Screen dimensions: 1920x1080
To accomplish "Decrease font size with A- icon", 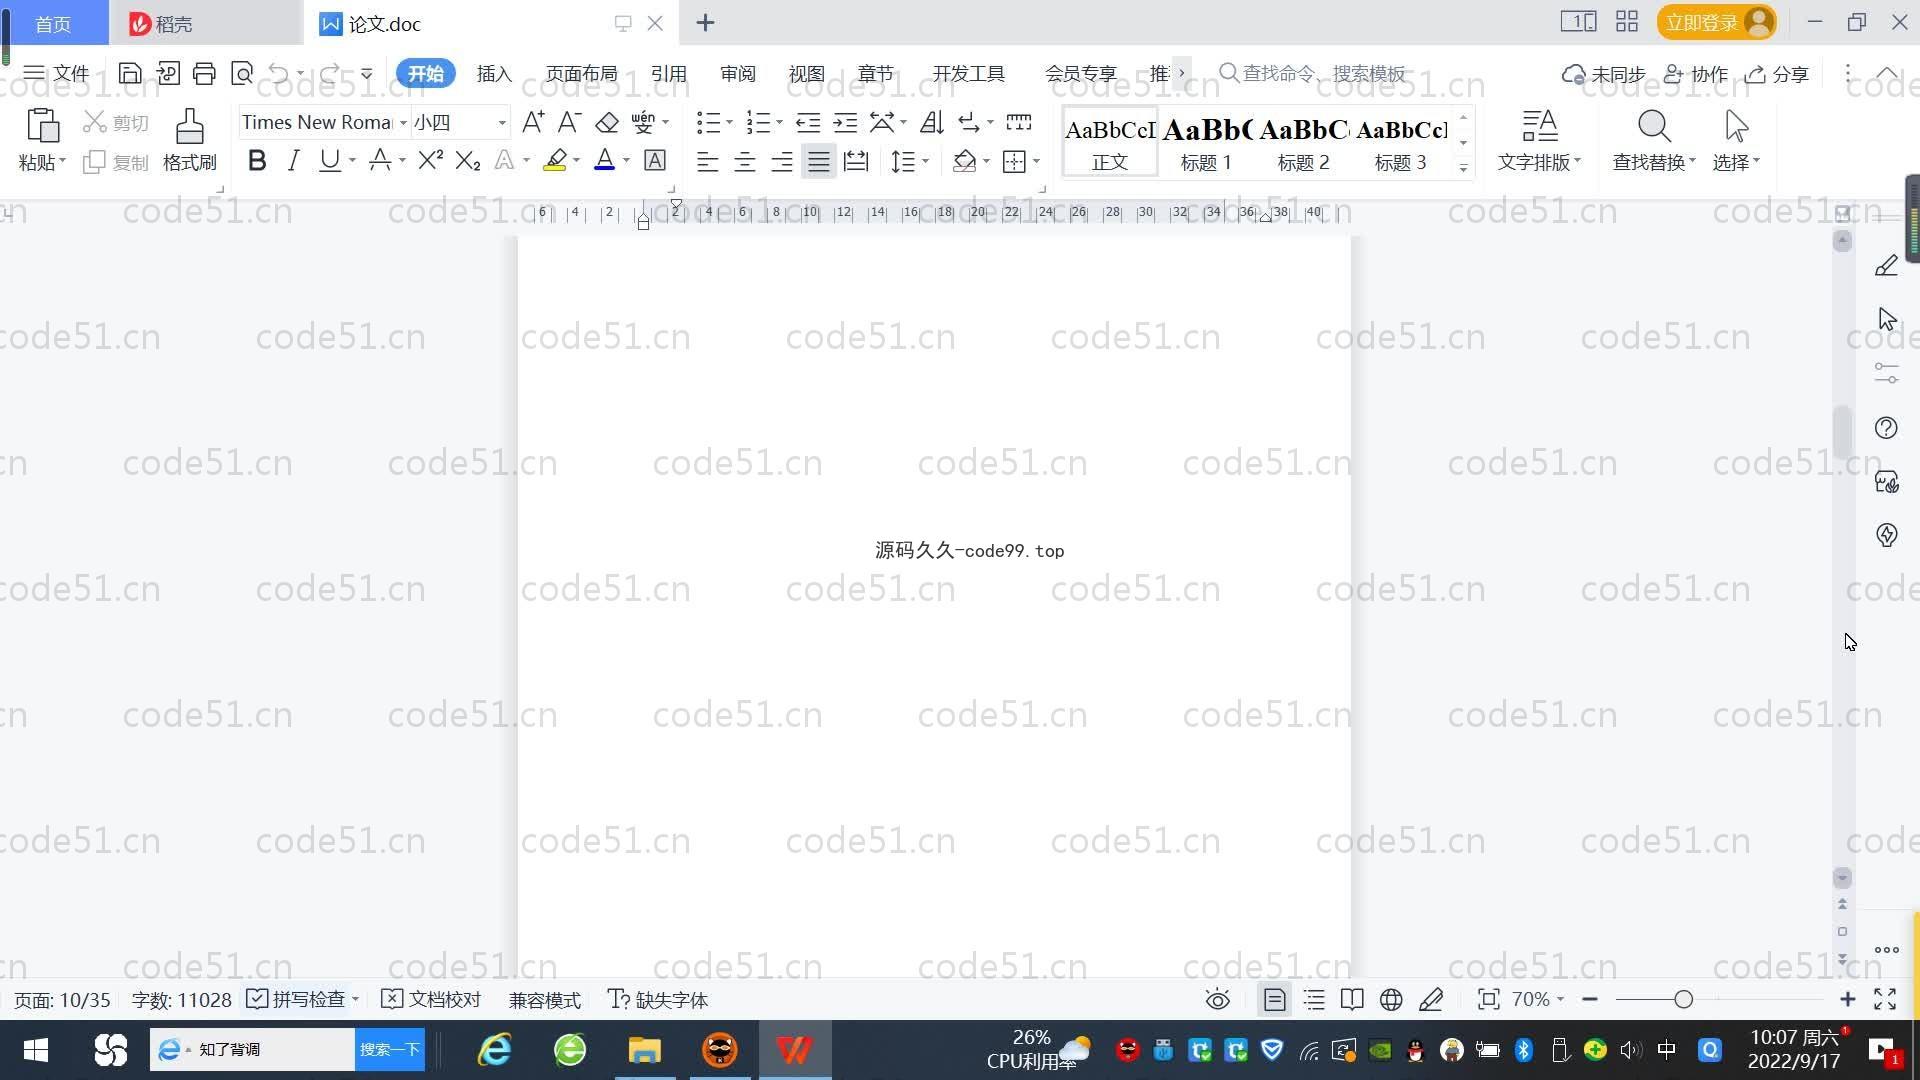I will (x=569, y=122).
